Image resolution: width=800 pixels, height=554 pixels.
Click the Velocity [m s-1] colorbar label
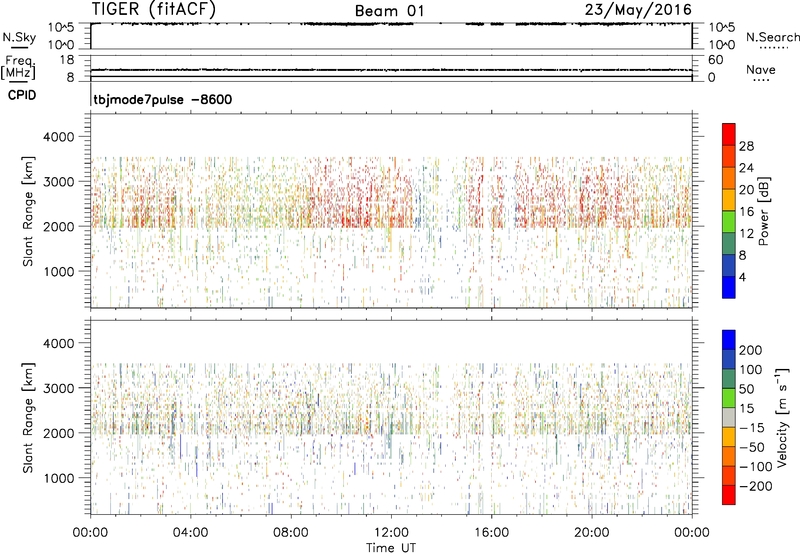(781, 417)
